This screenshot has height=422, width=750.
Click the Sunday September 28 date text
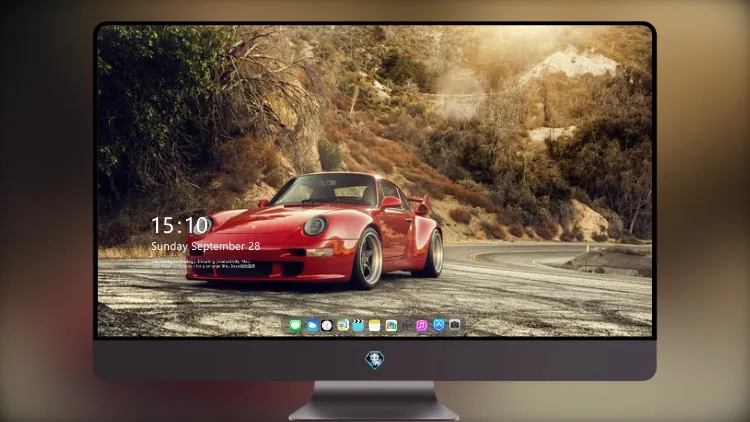pyautogui.click(x=206, y=246)
